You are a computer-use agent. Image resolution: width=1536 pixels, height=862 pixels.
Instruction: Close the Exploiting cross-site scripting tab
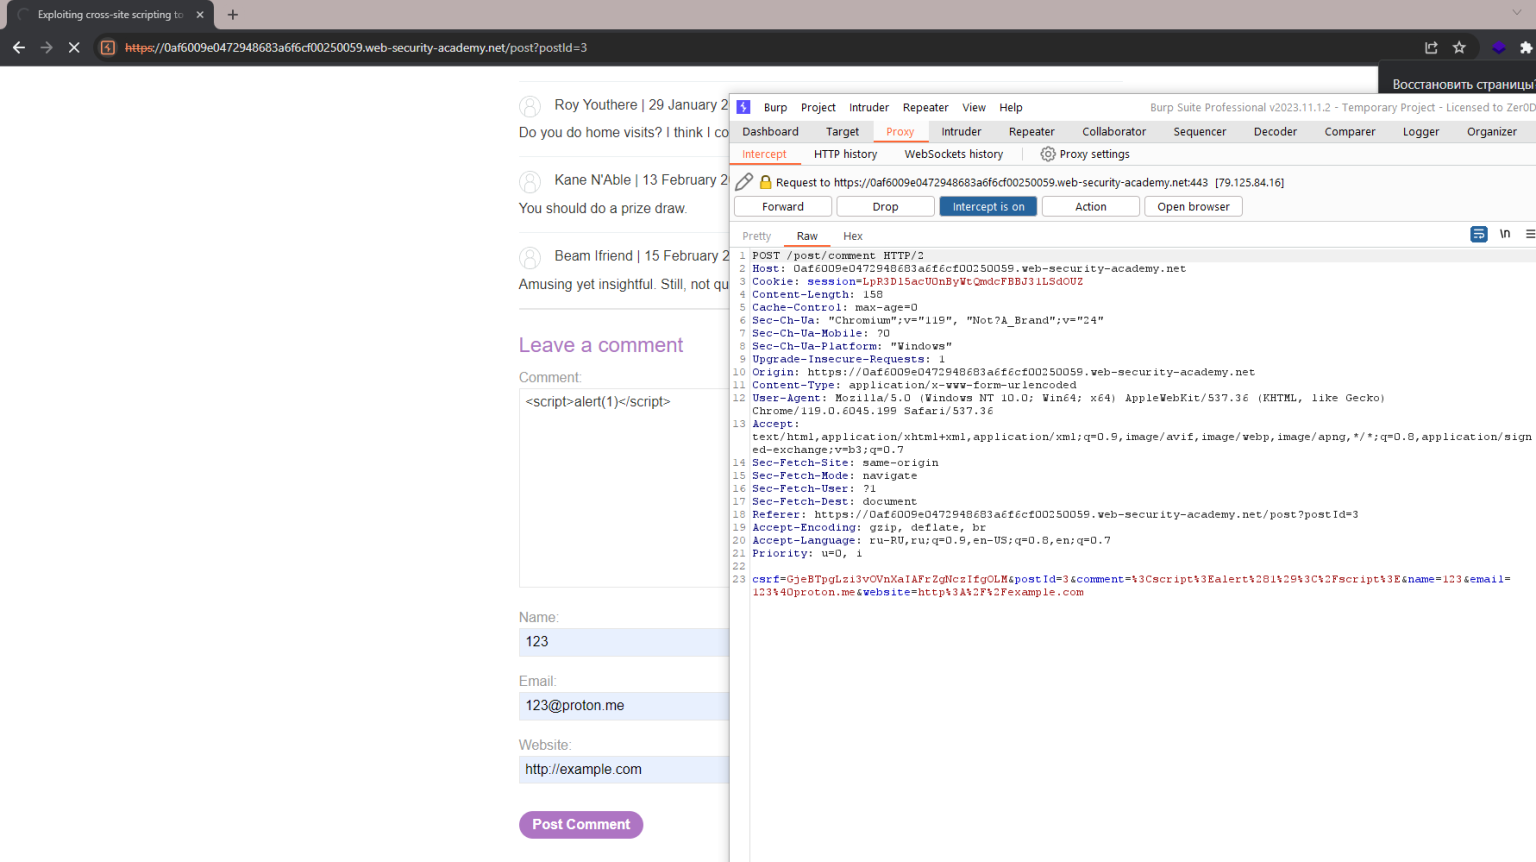[x=200, y=15]
